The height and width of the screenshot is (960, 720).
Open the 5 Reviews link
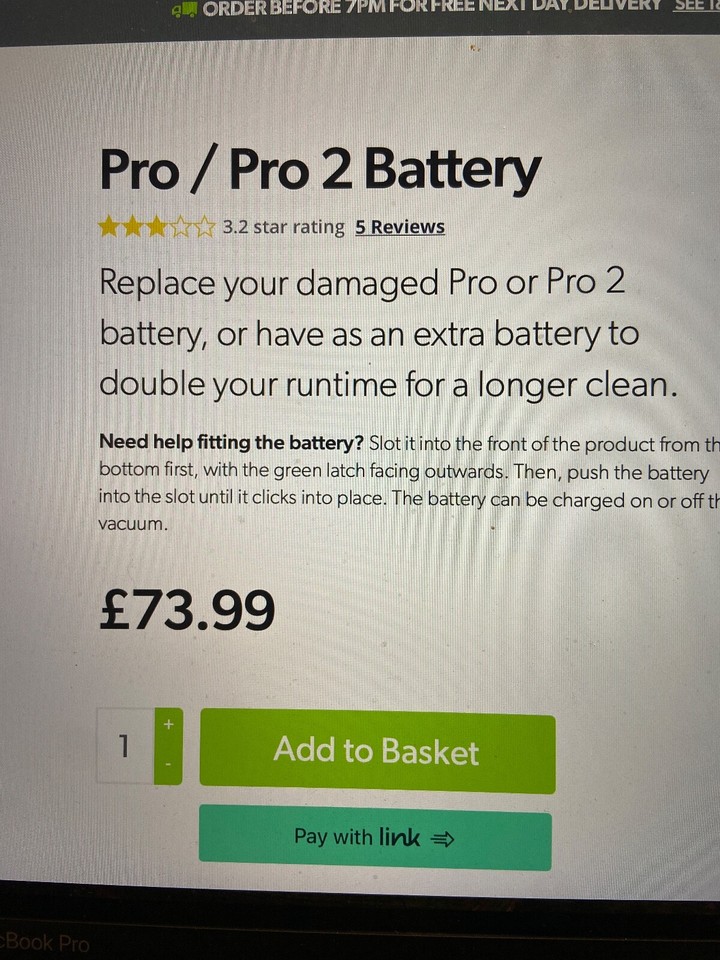point(400,227)
